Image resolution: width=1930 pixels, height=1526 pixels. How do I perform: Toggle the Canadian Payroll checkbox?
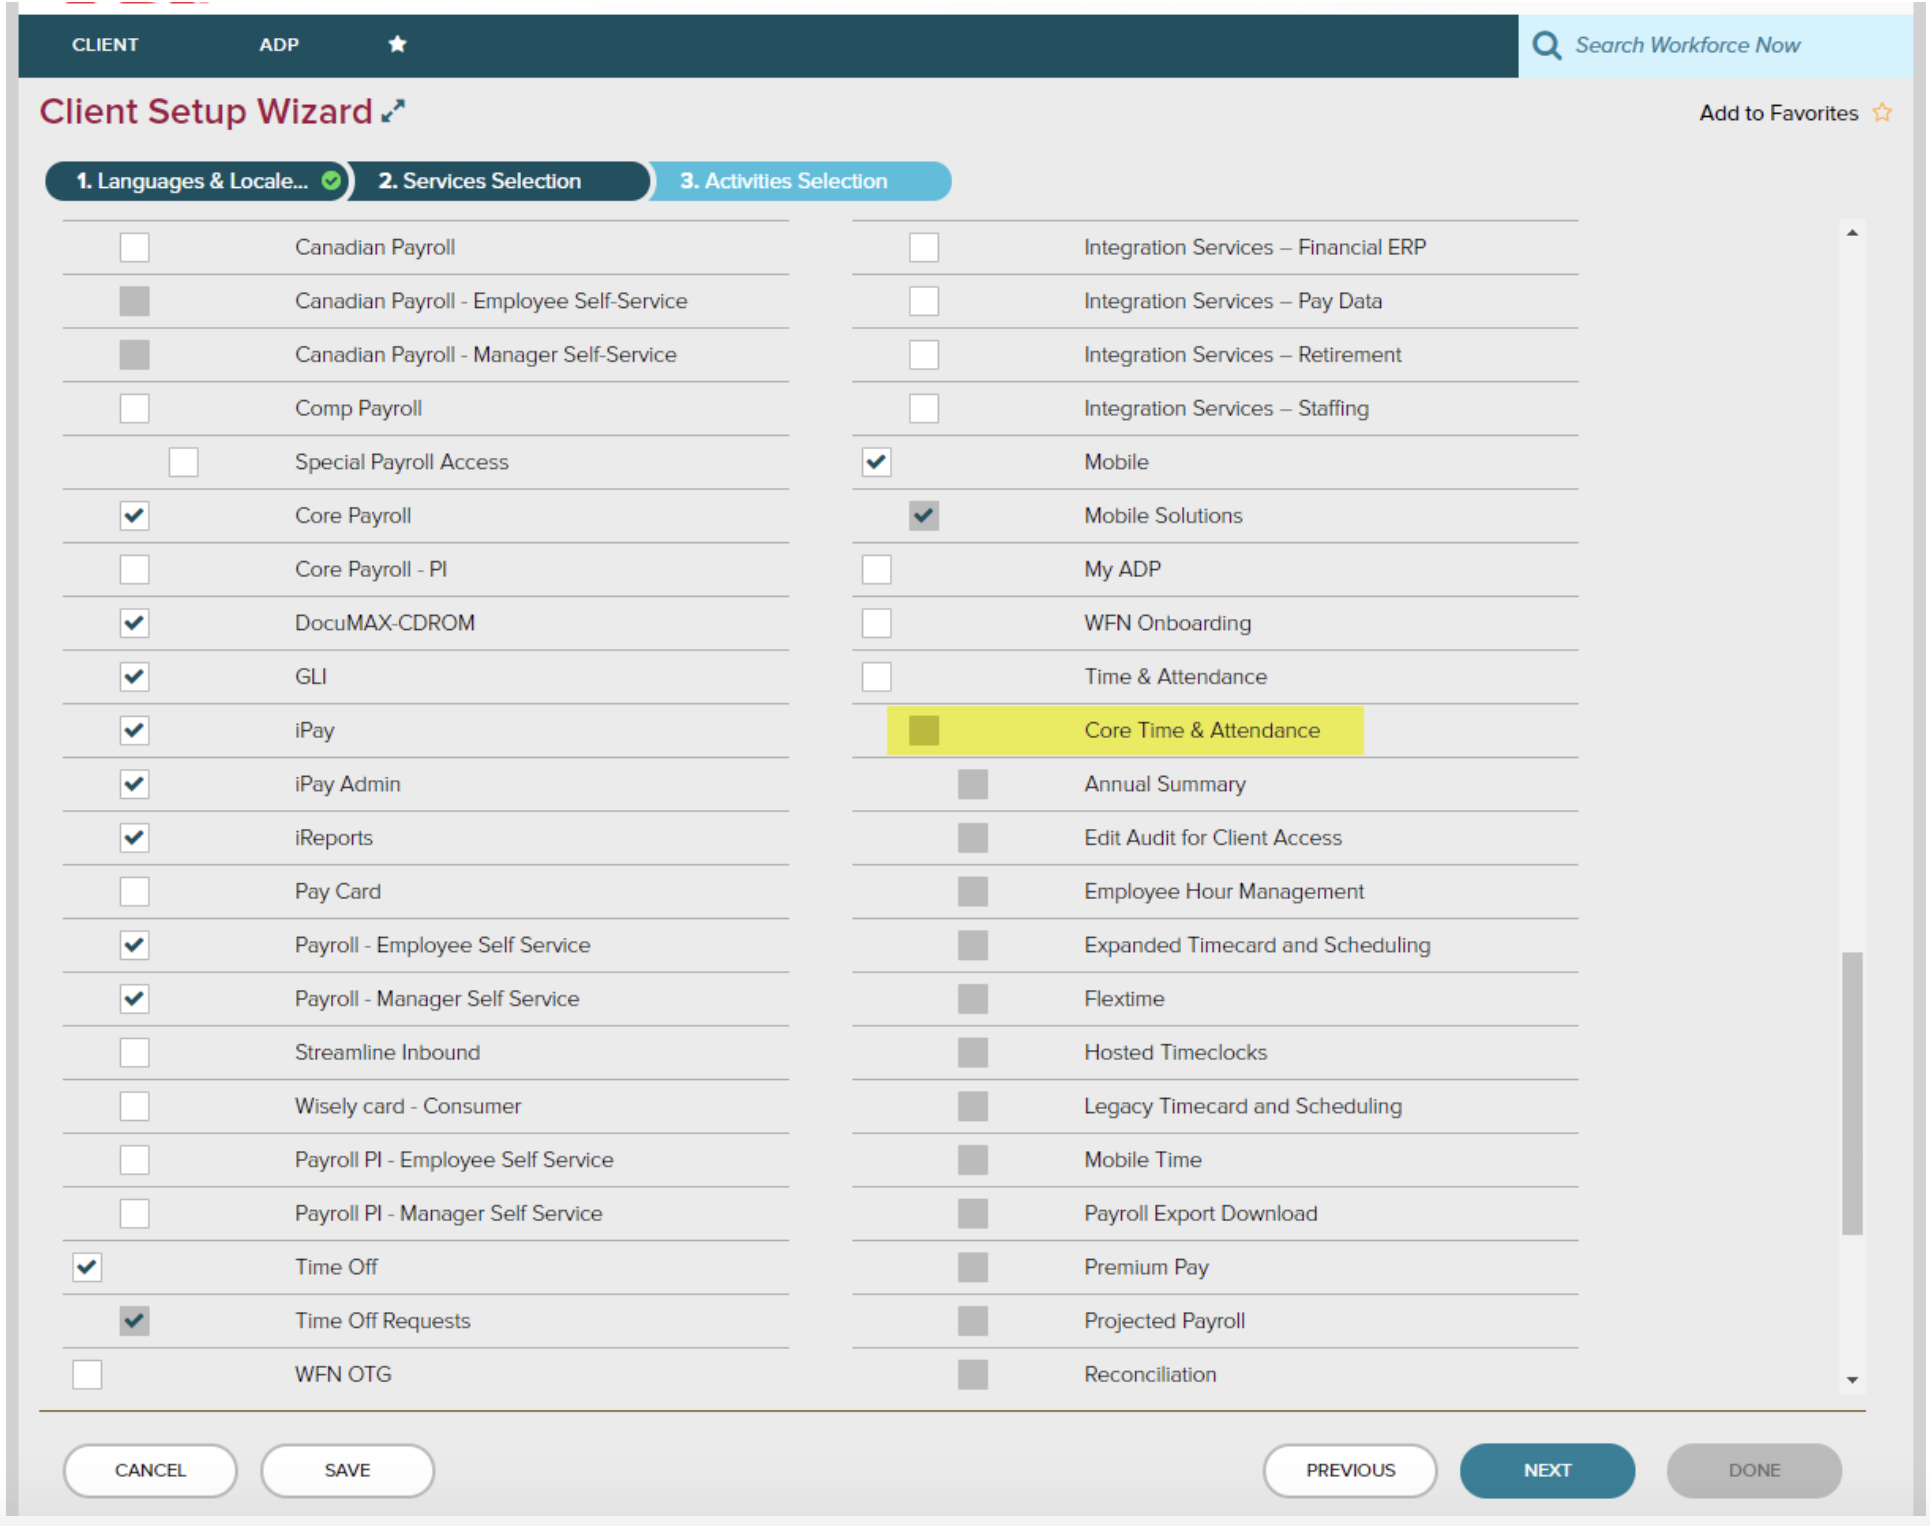tap(134, 247)
